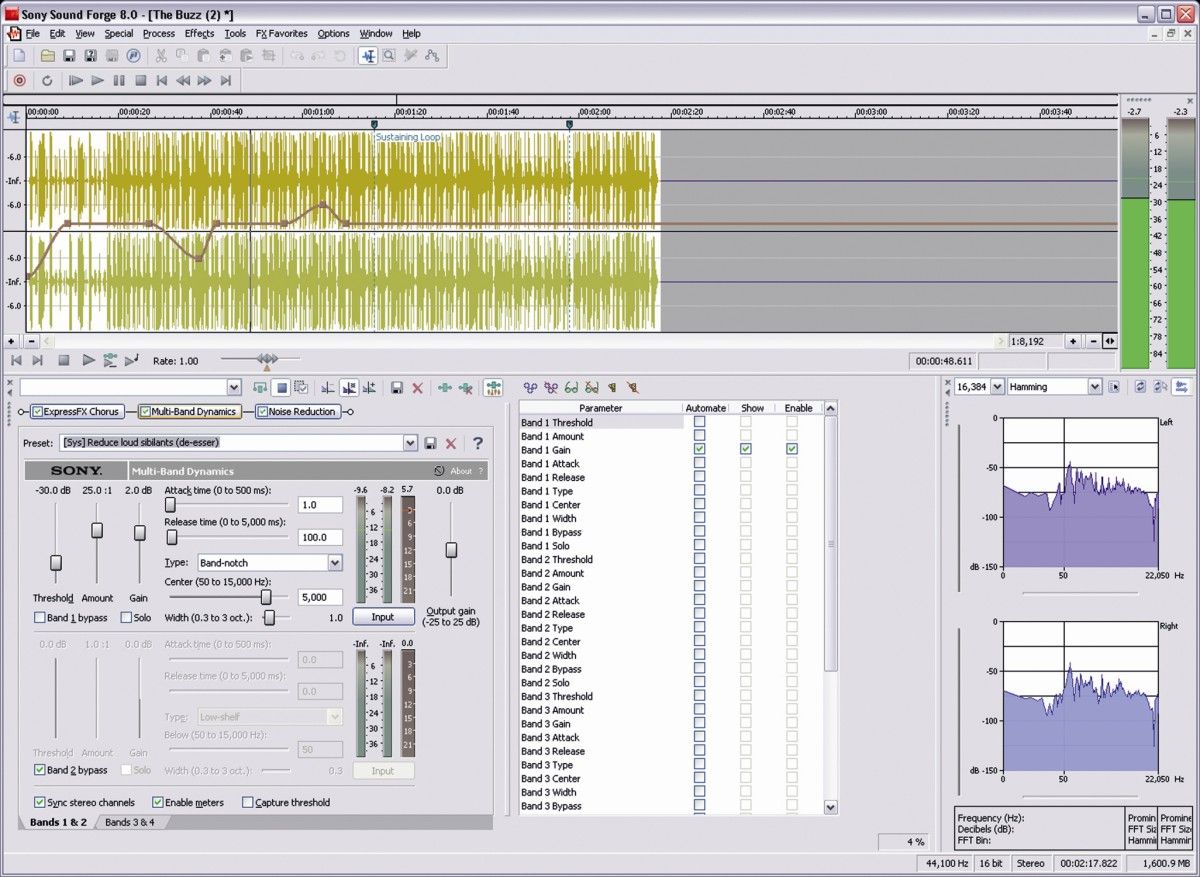Toggle Loop Playback in the transport toolbar
1200x877 pixels.
[x=47, y=80]
